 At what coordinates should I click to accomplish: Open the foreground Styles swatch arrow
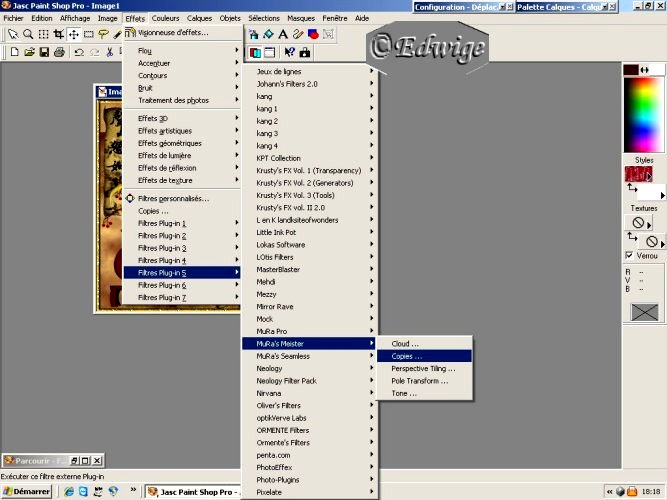[649, 176]
